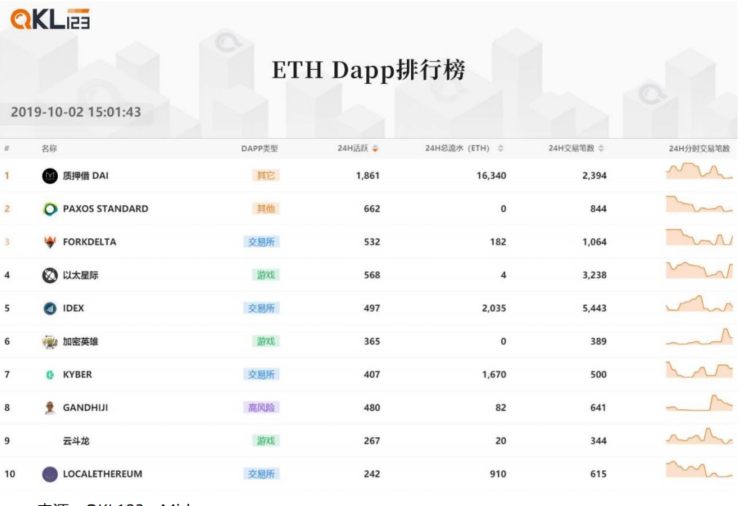This screenshot has width=743, height=506.
Task: Open the 以太星际 entry
Action: (81, 275)
